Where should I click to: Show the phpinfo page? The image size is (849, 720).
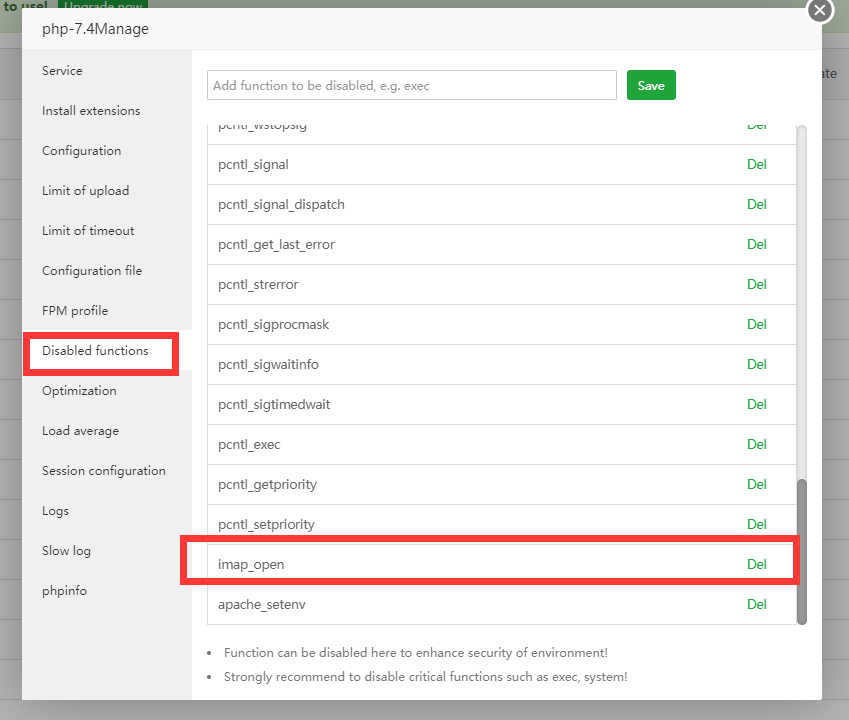pos(64,591)
